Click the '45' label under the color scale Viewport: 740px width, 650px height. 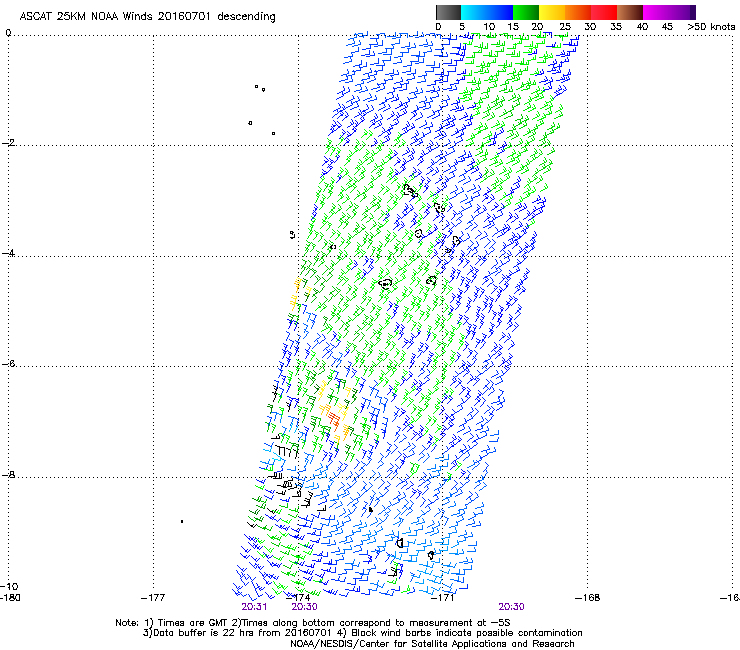[x=667, y=27]
